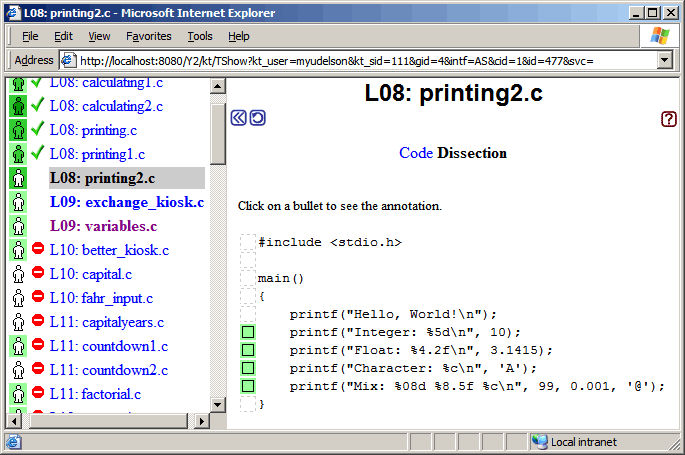Viewport: 685px width, 455px height.
Task: Click sidebar vertical scroll up arrow
Action: 218,86
